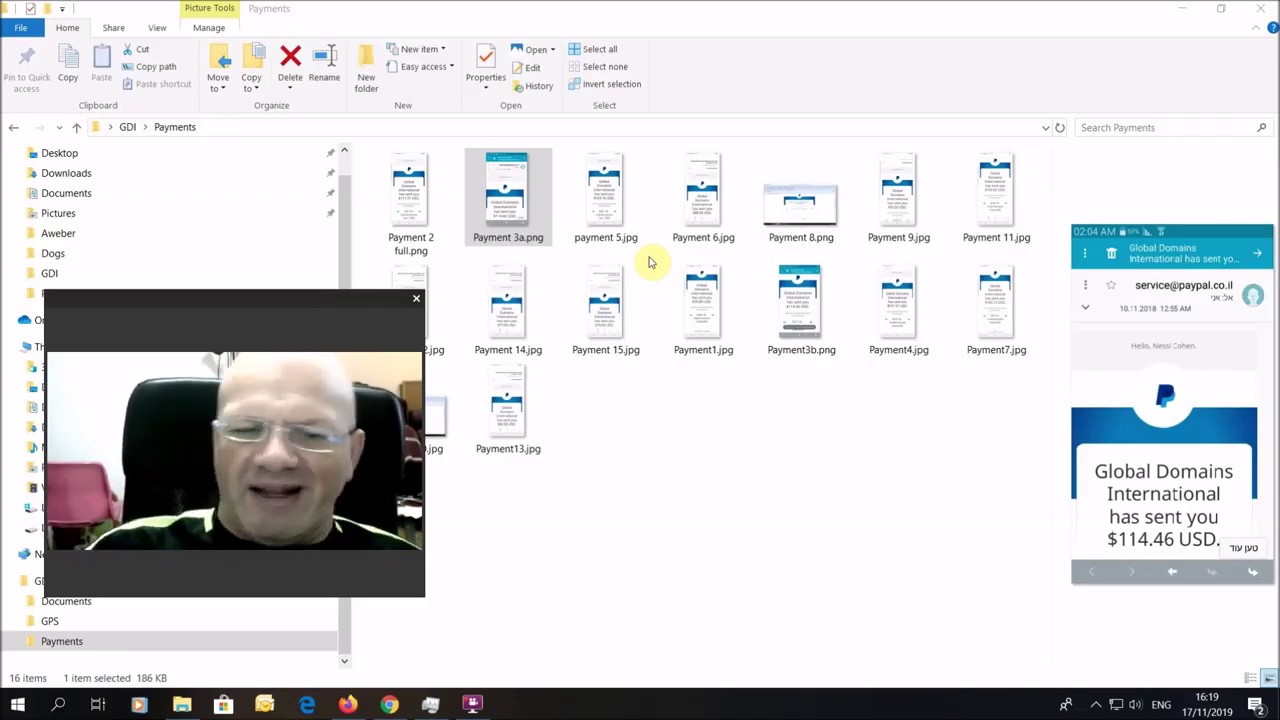
Task: Go back with the back arrow
Action: 14,127
